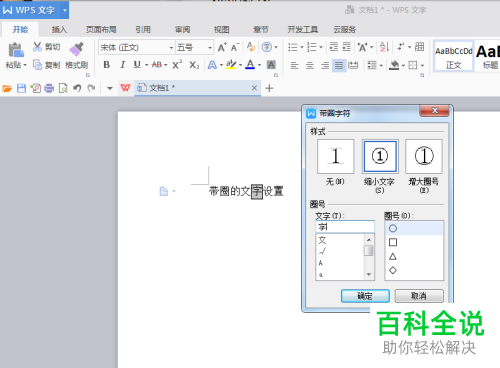Toggle character shading A icon
This screenshot has height=368, width=500.
[x=271, y=65]
